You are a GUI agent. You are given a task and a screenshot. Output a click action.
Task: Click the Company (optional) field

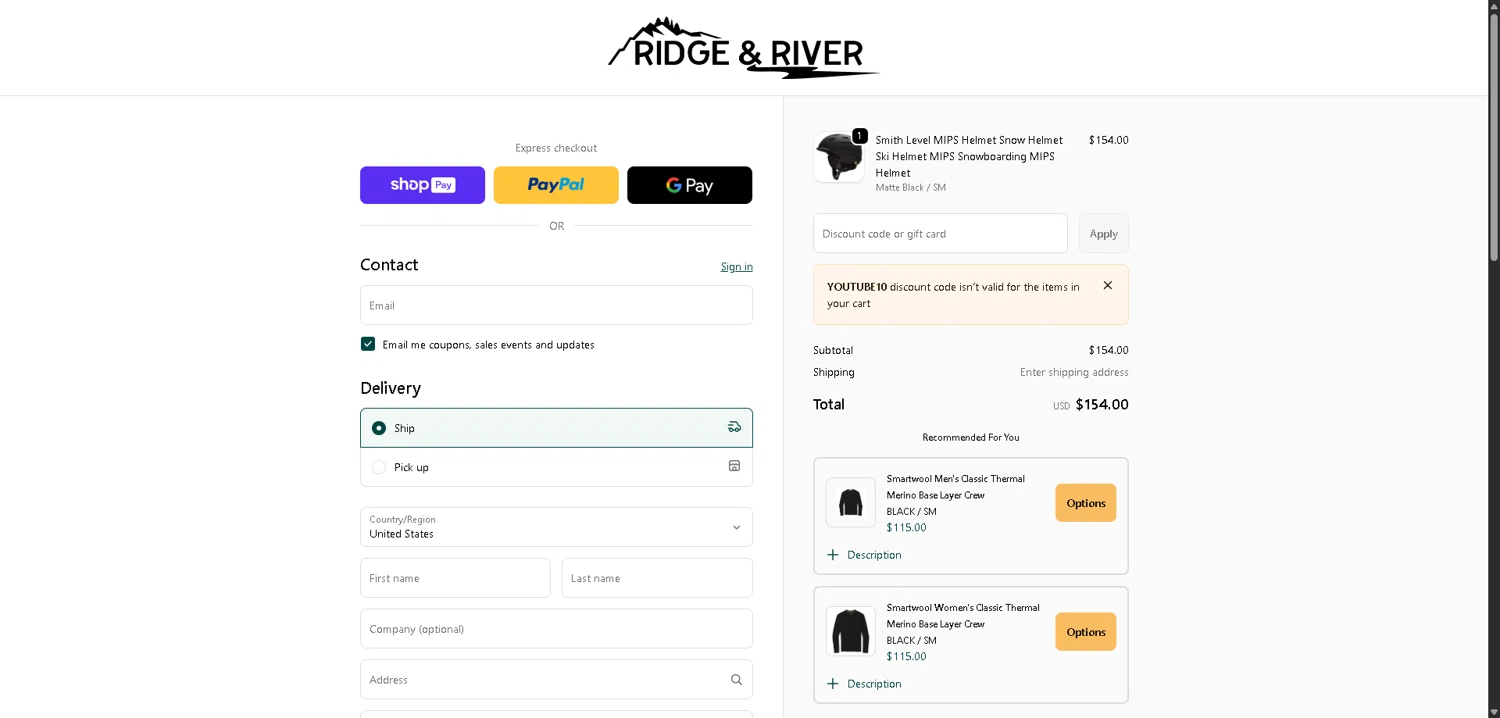556,629
